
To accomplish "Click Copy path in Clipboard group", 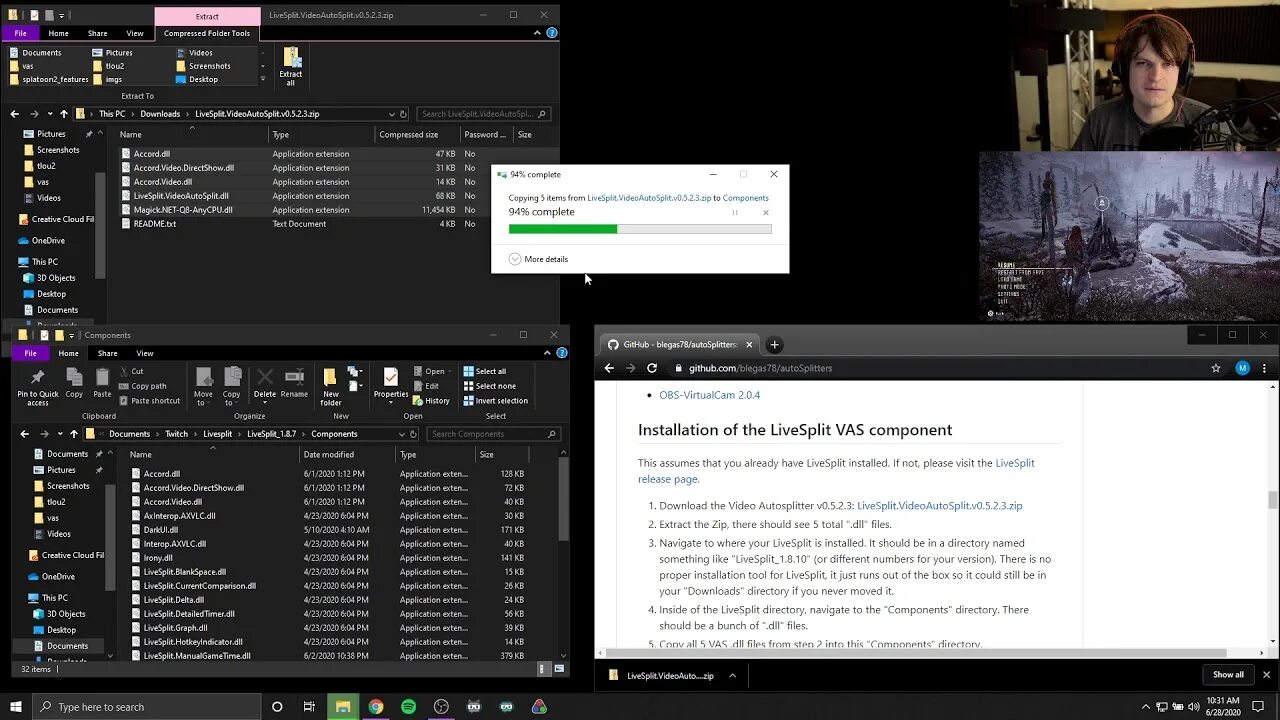I will pyautogui.click(x=141, y=386).
